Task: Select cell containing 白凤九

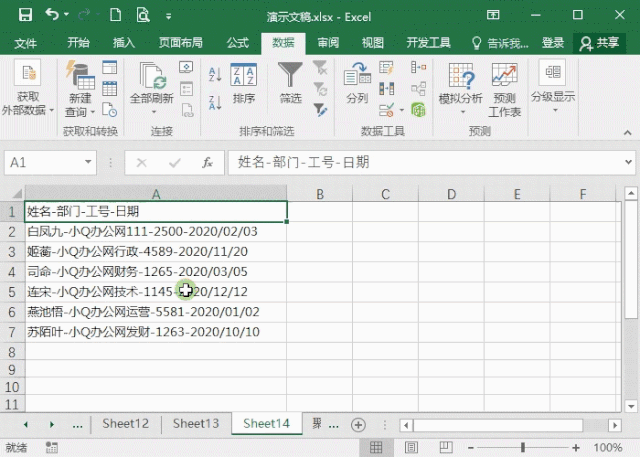Action: [156, 232]
